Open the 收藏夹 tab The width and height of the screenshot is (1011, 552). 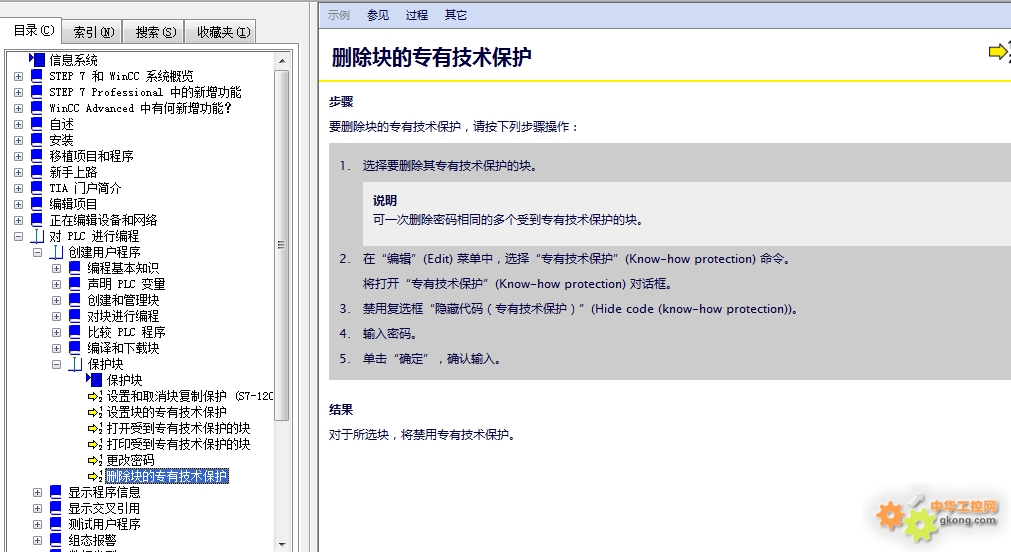click(x=223, y=32)
